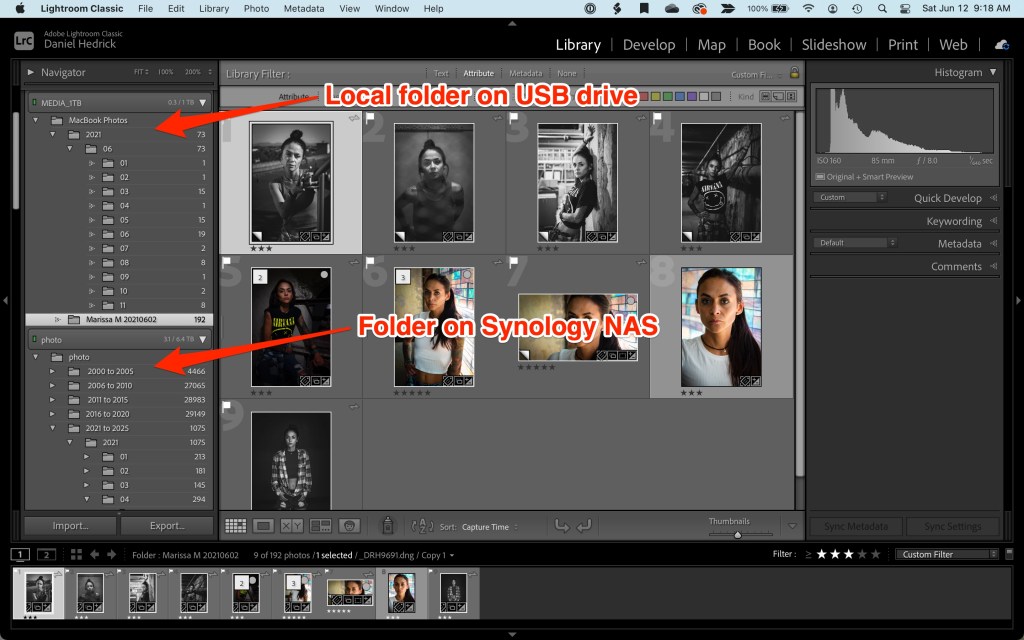
Task: Expand the 2000 to 2005 folder
Action: [53, 371]
